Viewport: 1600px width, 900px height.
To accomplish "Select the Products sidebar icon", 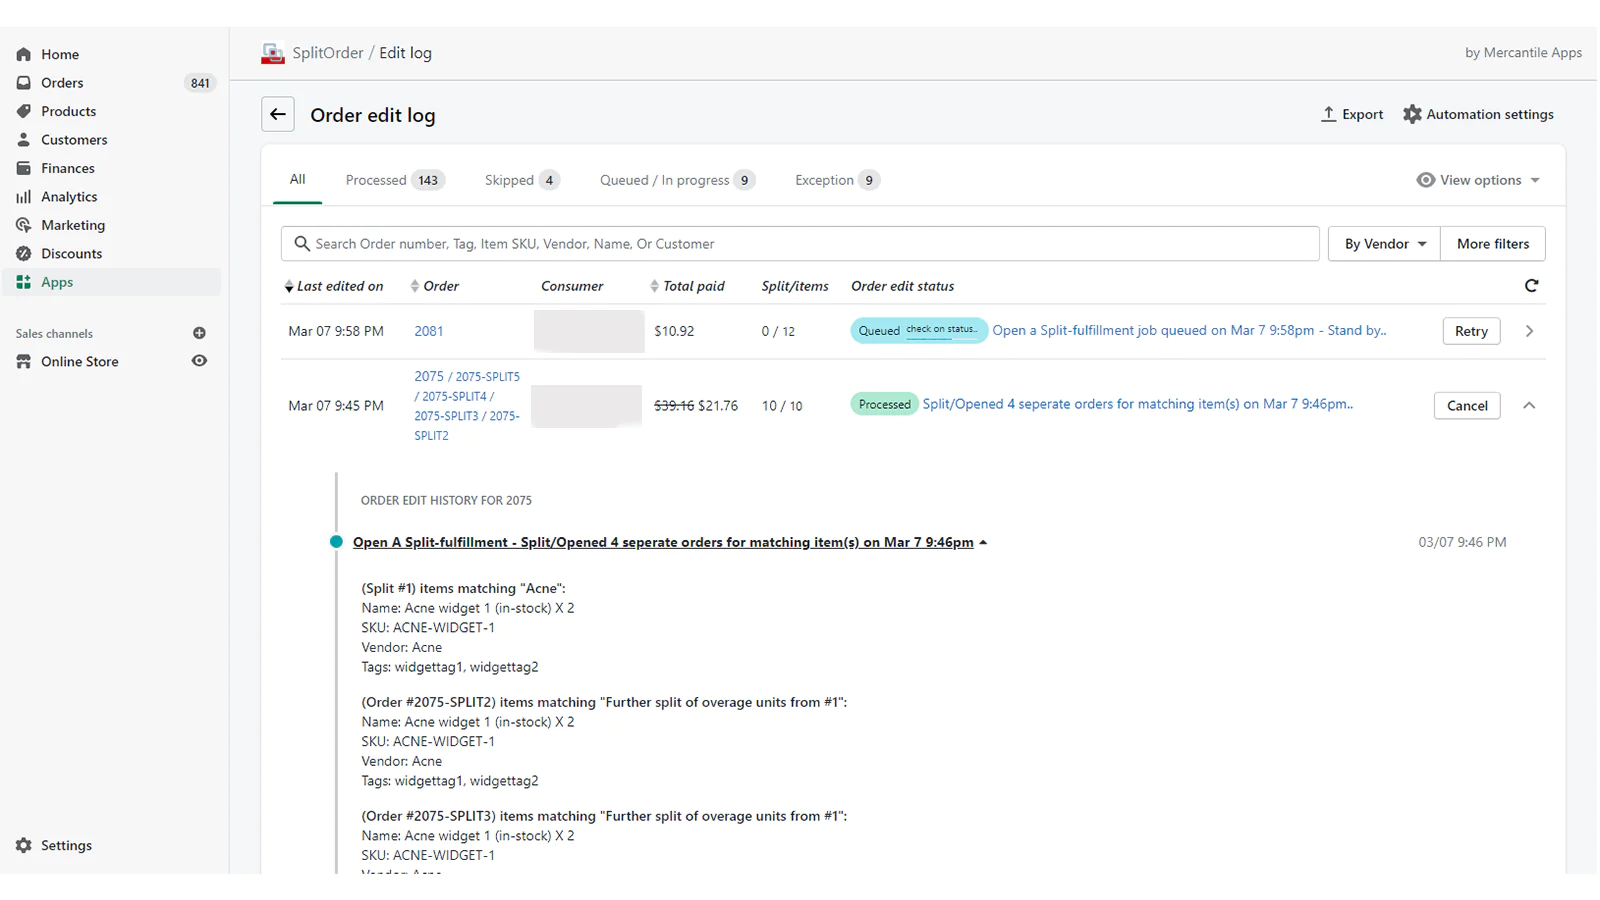I will click(24, 111).
